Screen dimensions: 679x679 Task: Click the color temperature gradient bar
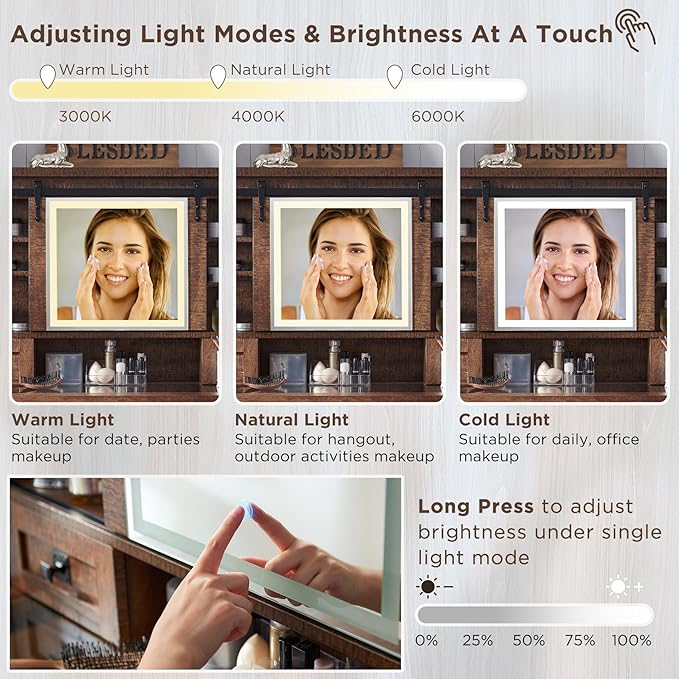[268, 90]
